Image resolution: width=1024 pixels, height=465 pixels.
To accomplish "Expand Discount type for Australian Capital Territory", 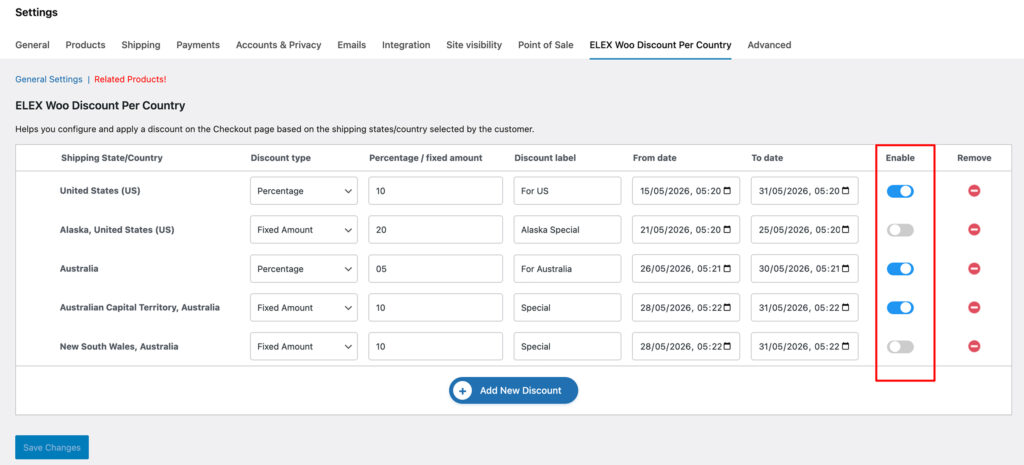I will (x=304, y=308).
